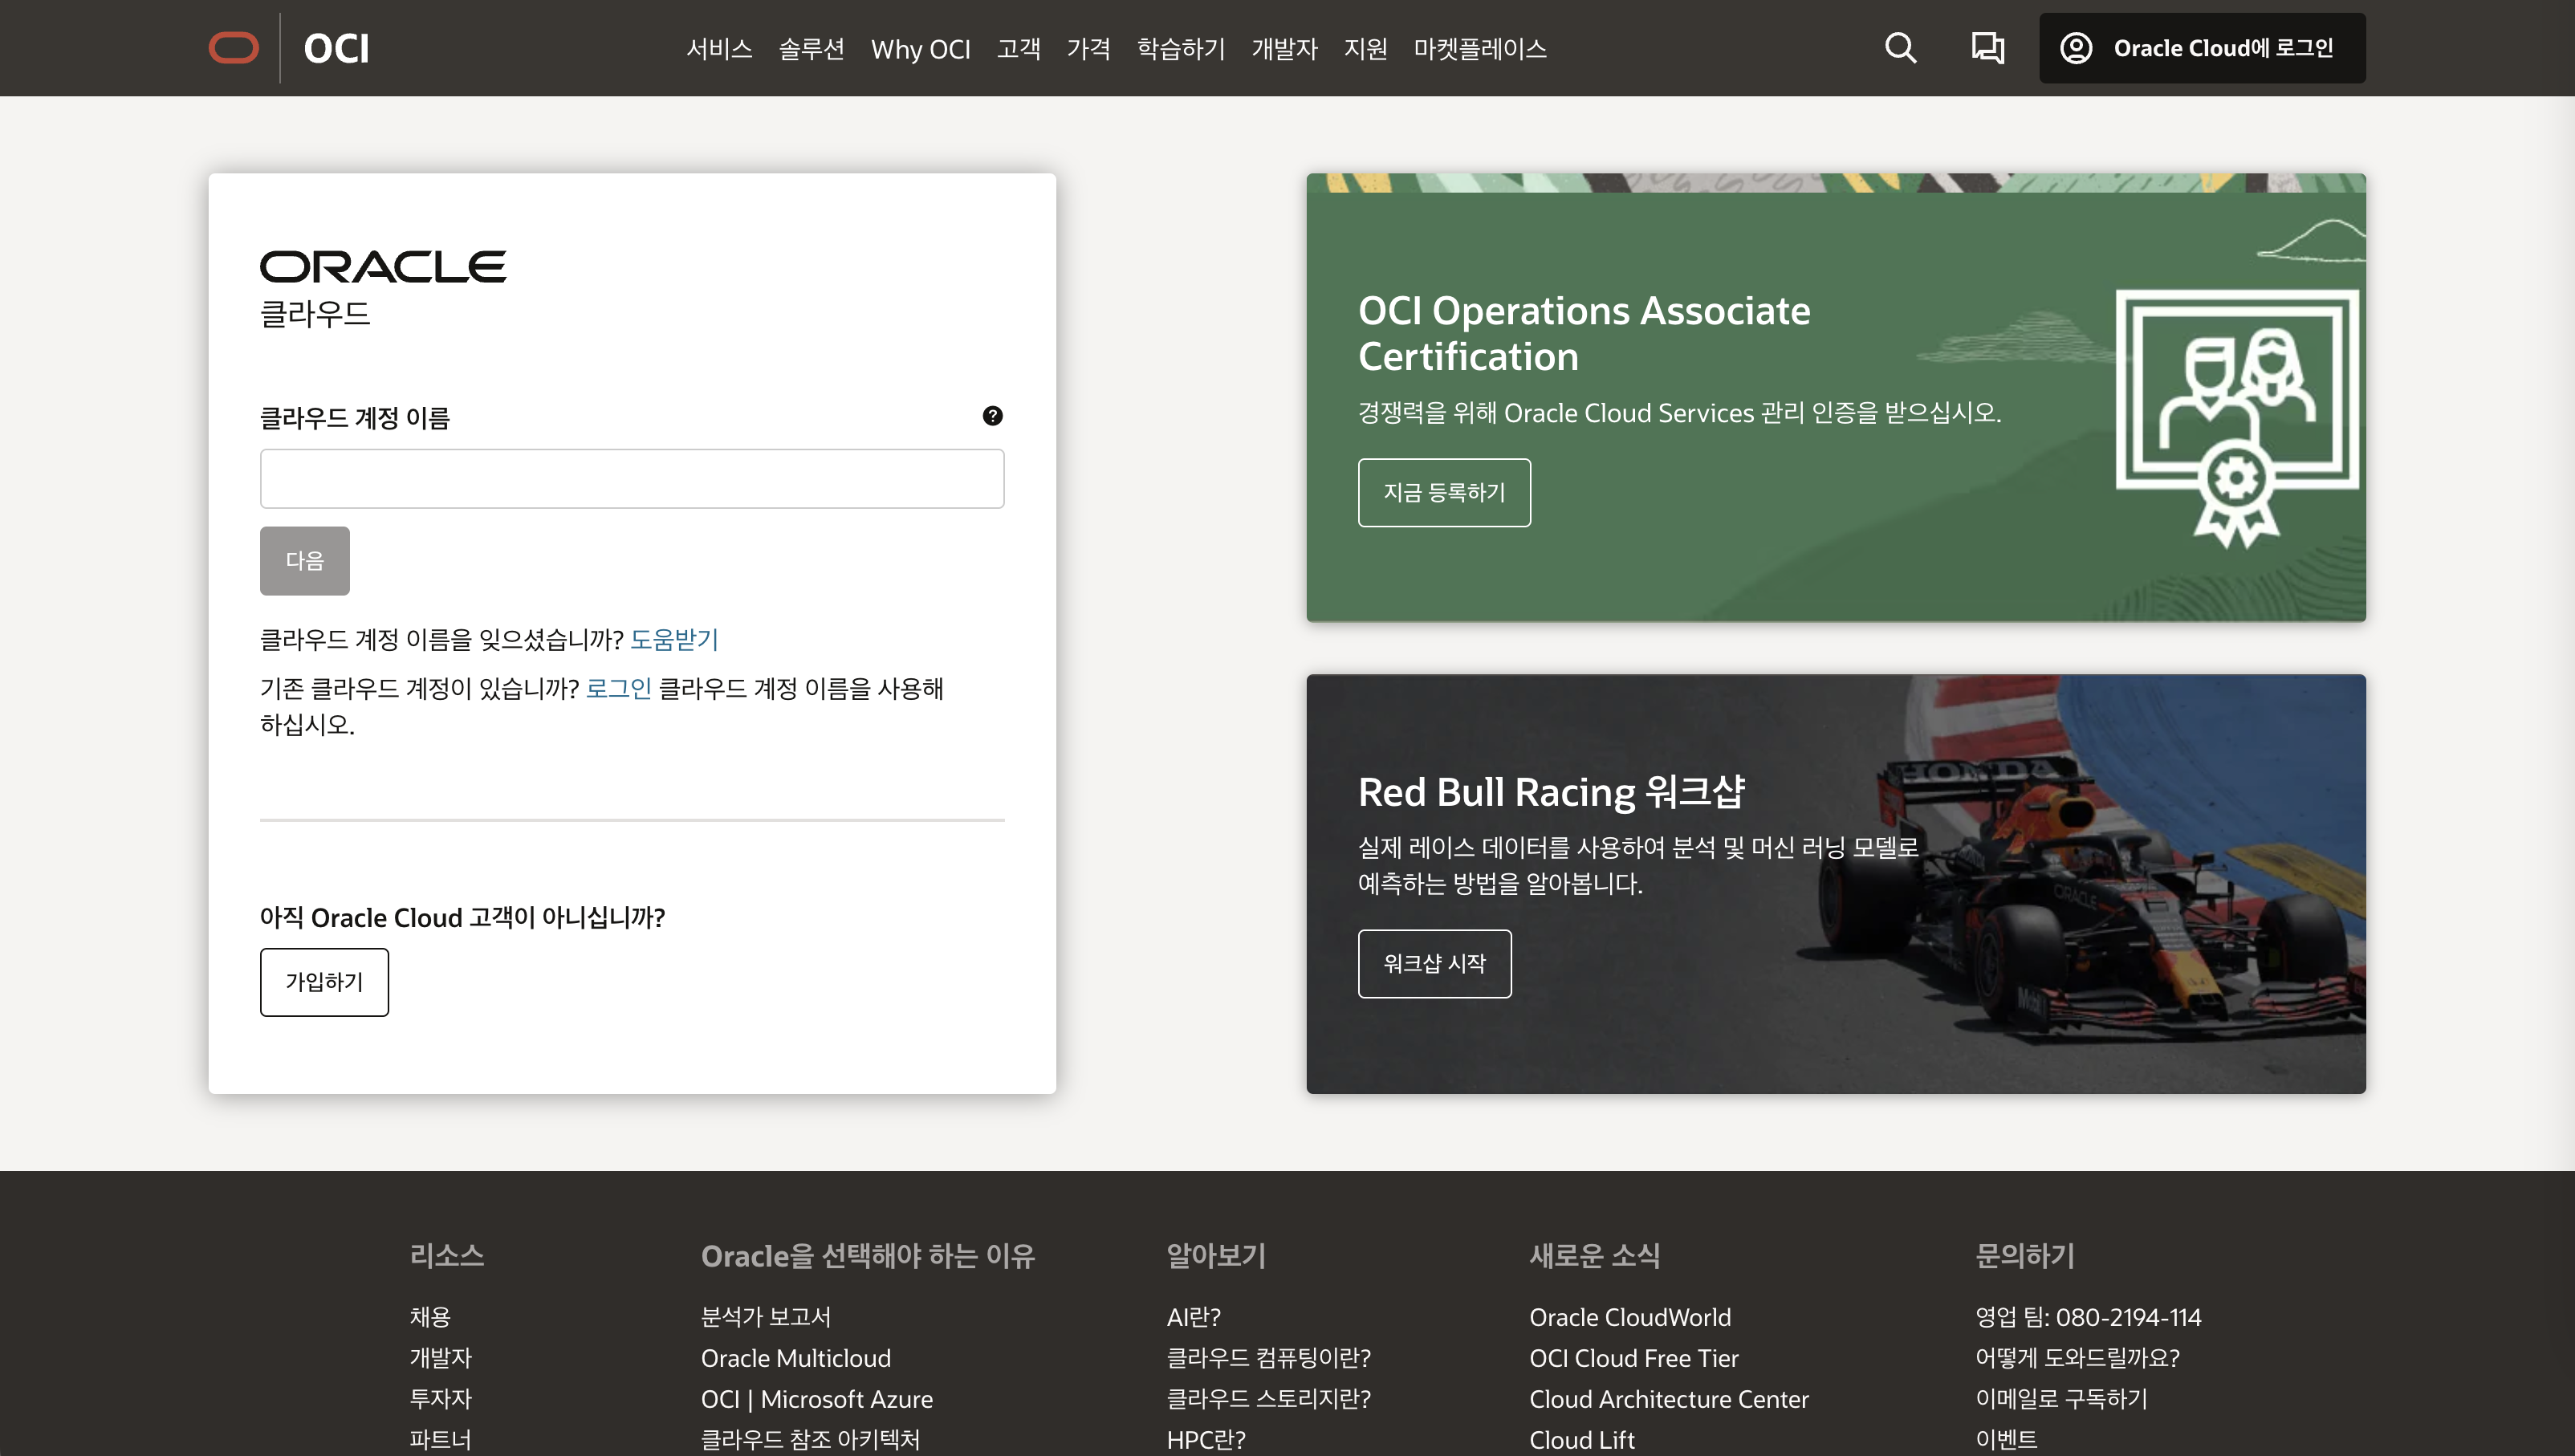Open the 솔루션 navigation menu
2575x1456 pixels.
click(x=811, y=48)
